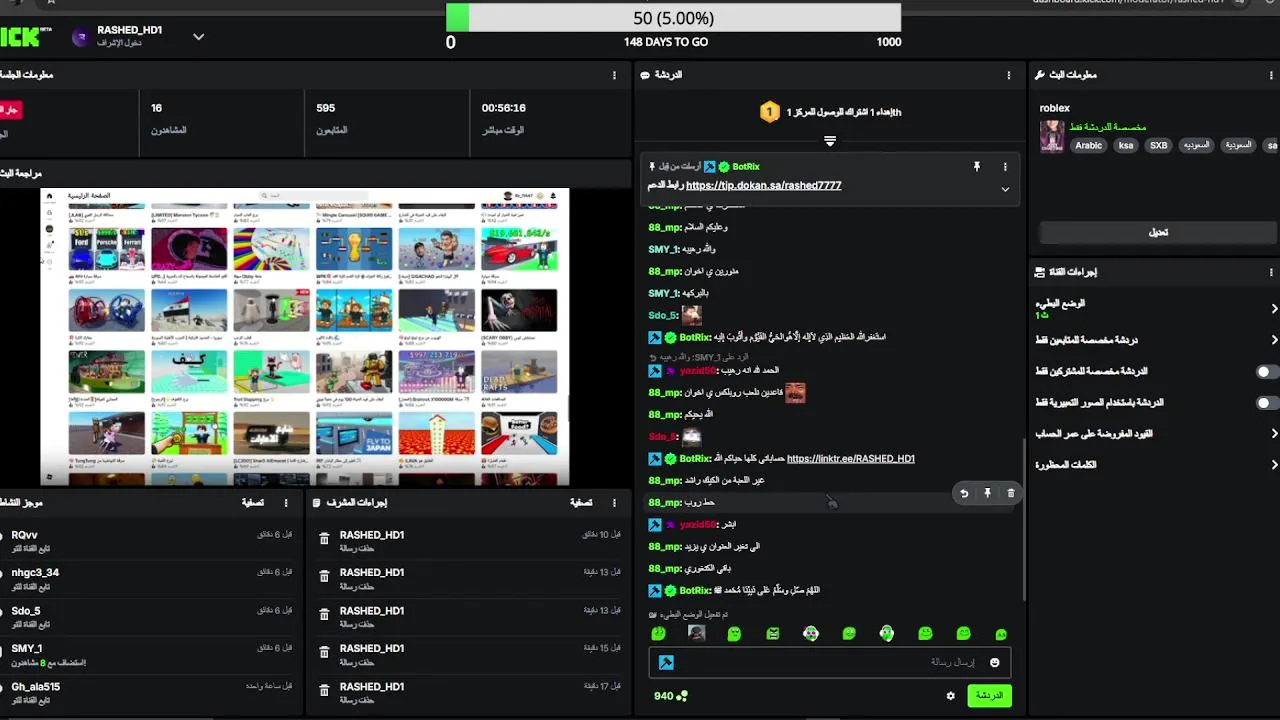
Task: Toggle subscribers-only chat switch
Action: coord(1267,372)
